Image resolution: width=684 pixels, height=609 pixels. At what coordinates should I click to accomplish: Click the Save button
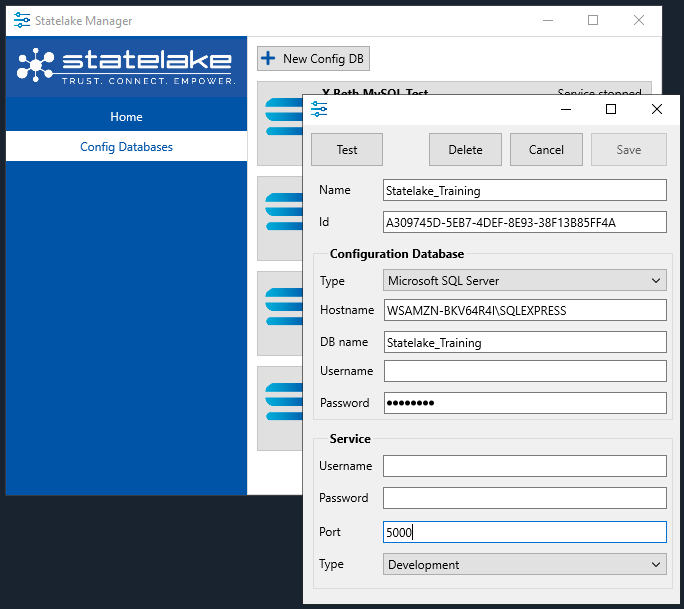[629, 150]
